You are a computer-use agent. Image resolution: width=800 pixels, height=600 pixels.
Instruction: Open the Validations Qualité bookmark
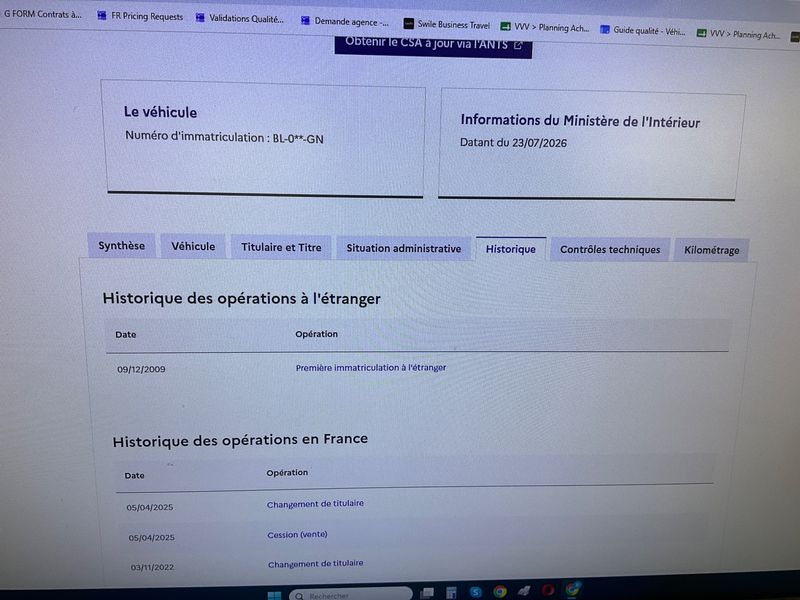[240, 18]
